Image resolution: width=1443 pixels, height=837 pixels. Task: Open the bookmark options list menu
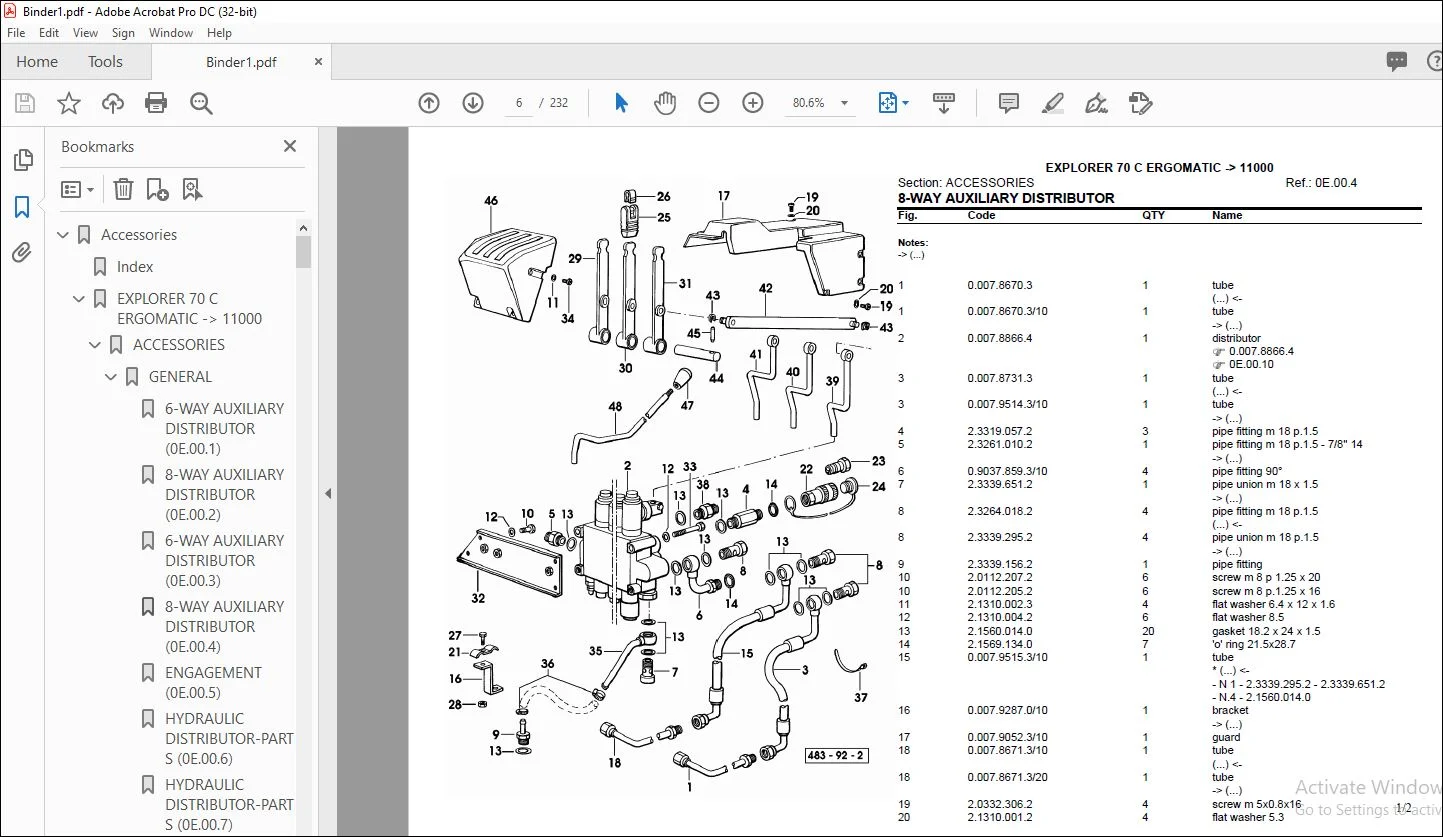point(77,189)
